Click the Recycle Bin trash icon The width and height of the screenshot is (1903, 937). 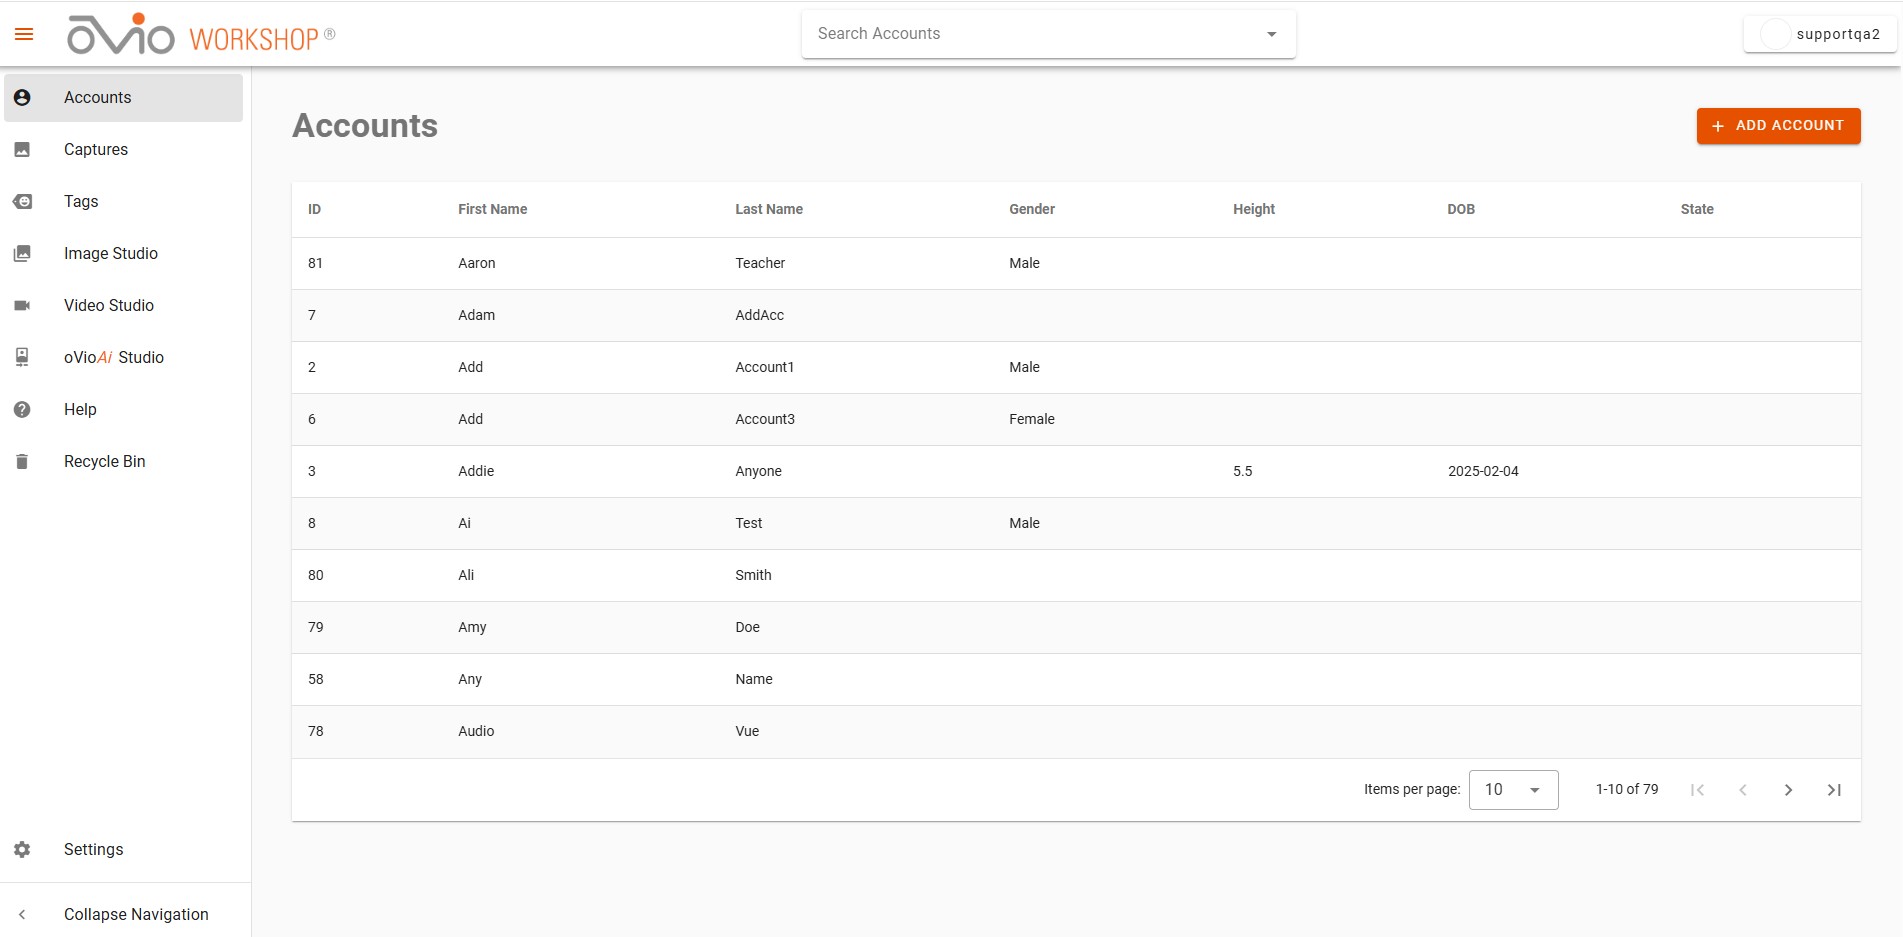[x=22, y=462]
